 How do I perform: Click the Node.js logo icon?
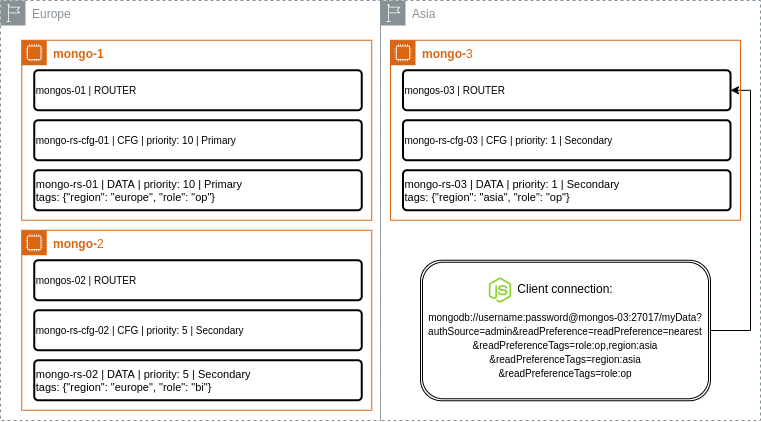[x=499, y=290]
